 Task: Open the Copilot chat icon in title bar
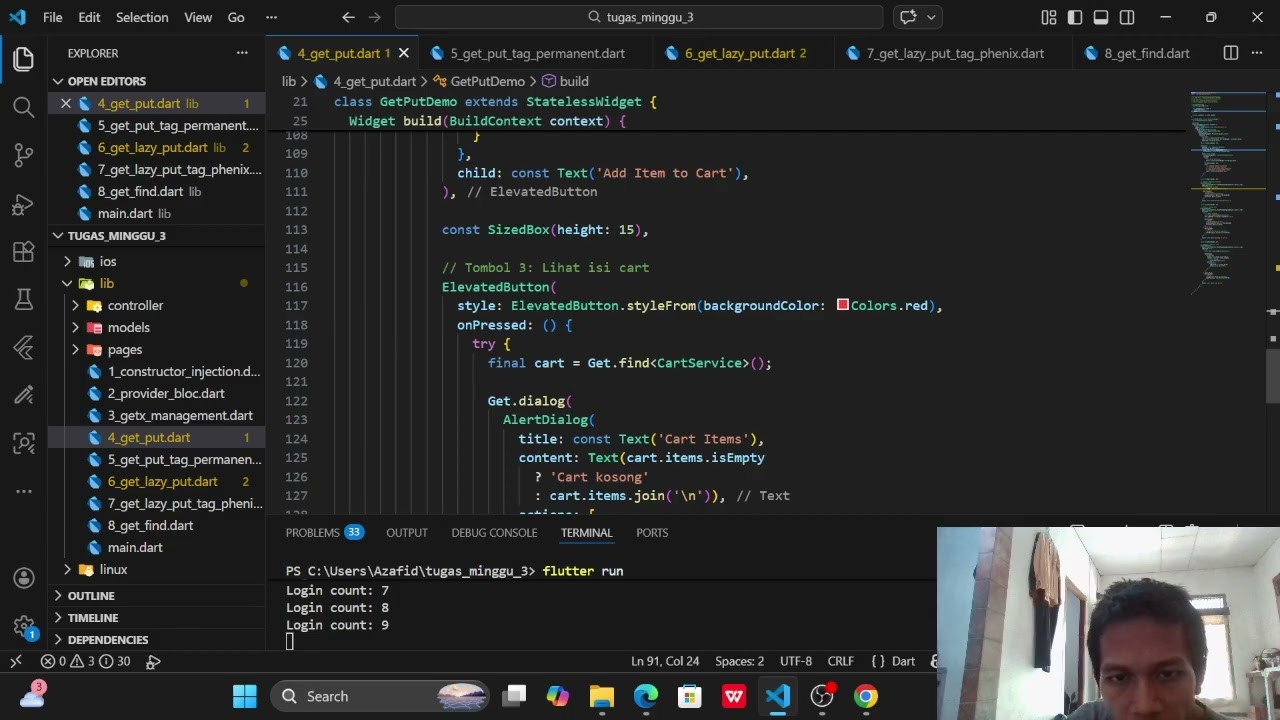tap(908, 17)
